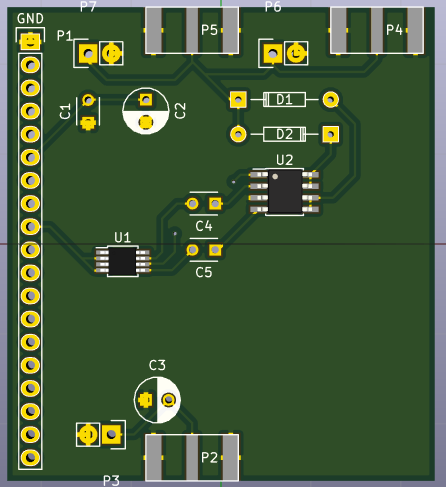Click the C2 electrolytic capacitor
The height and width of the screenshot is (487, 446).
click(x=146, y=111)
